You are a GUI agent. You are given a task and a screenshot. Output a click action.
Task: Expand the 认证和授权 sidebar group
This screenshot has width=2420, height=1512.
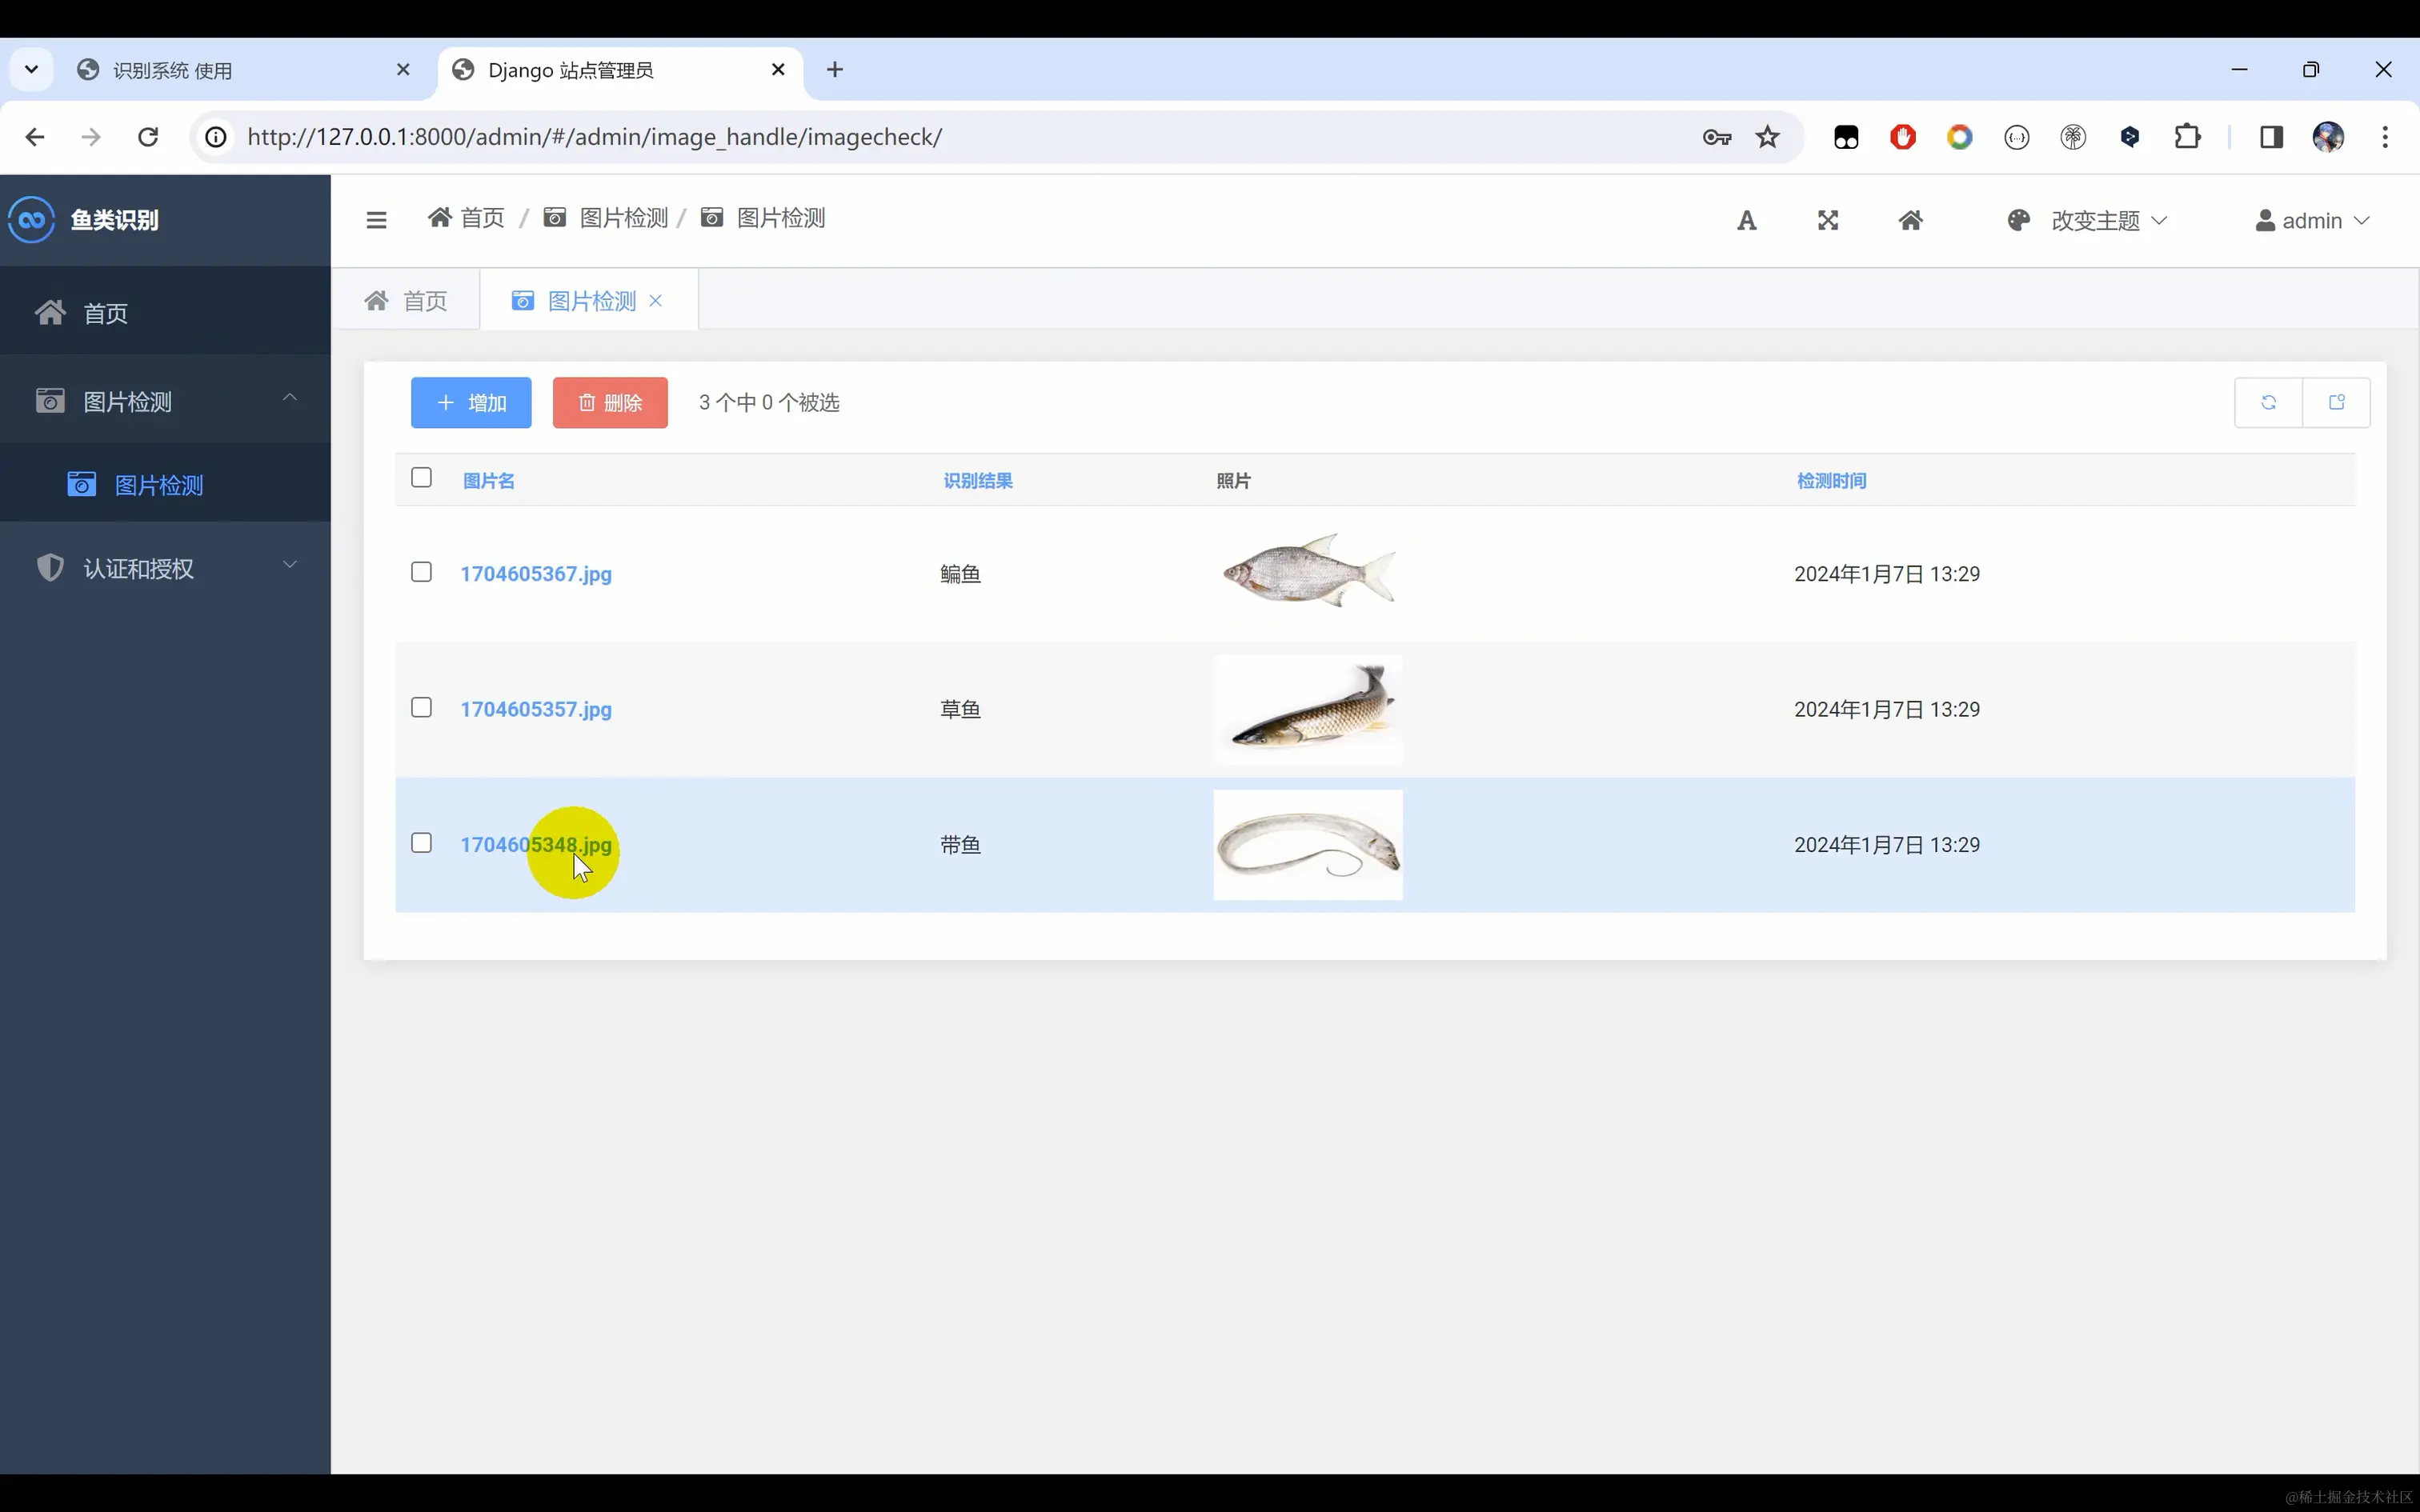(x=165, y=568)
